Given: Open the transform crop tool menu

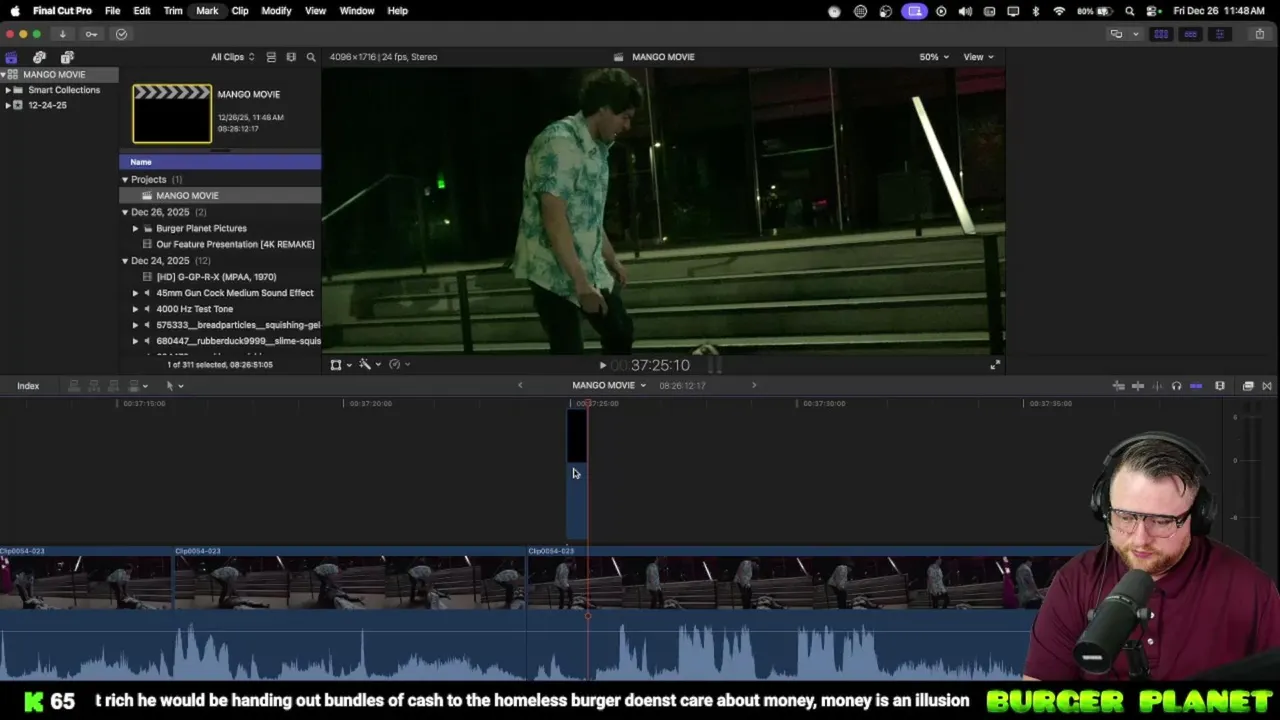Looking at the screenshot, I should [340, 365].
